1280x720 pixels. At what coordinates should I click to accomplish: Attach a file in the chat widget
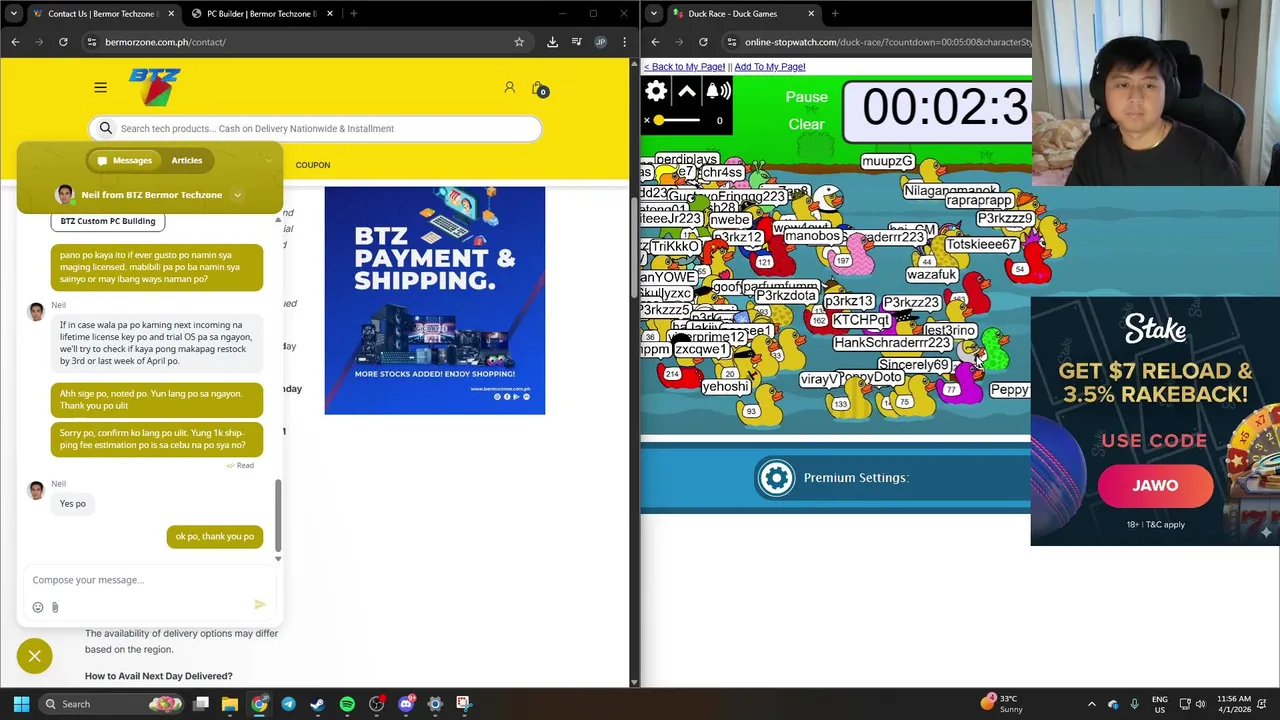click(x=55, y=607)
